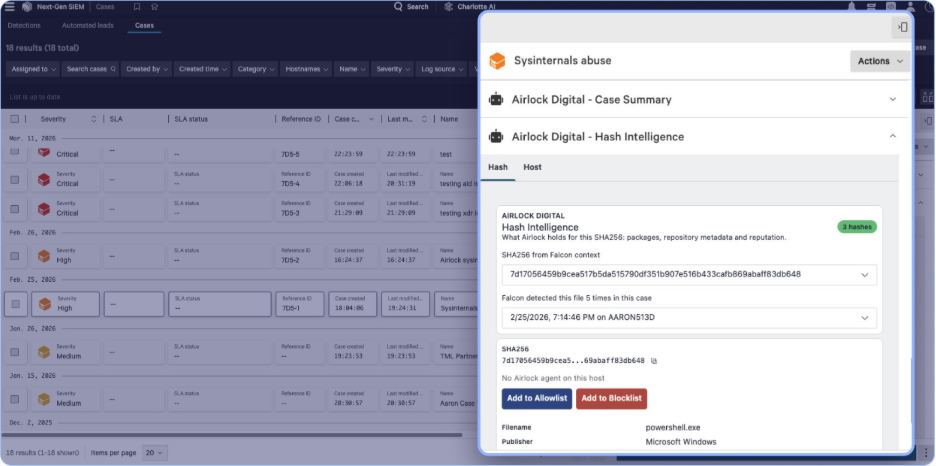Click orange High severity icon for 7D5-2
Viewport: 936px width, 466px height.
(44, 256)
